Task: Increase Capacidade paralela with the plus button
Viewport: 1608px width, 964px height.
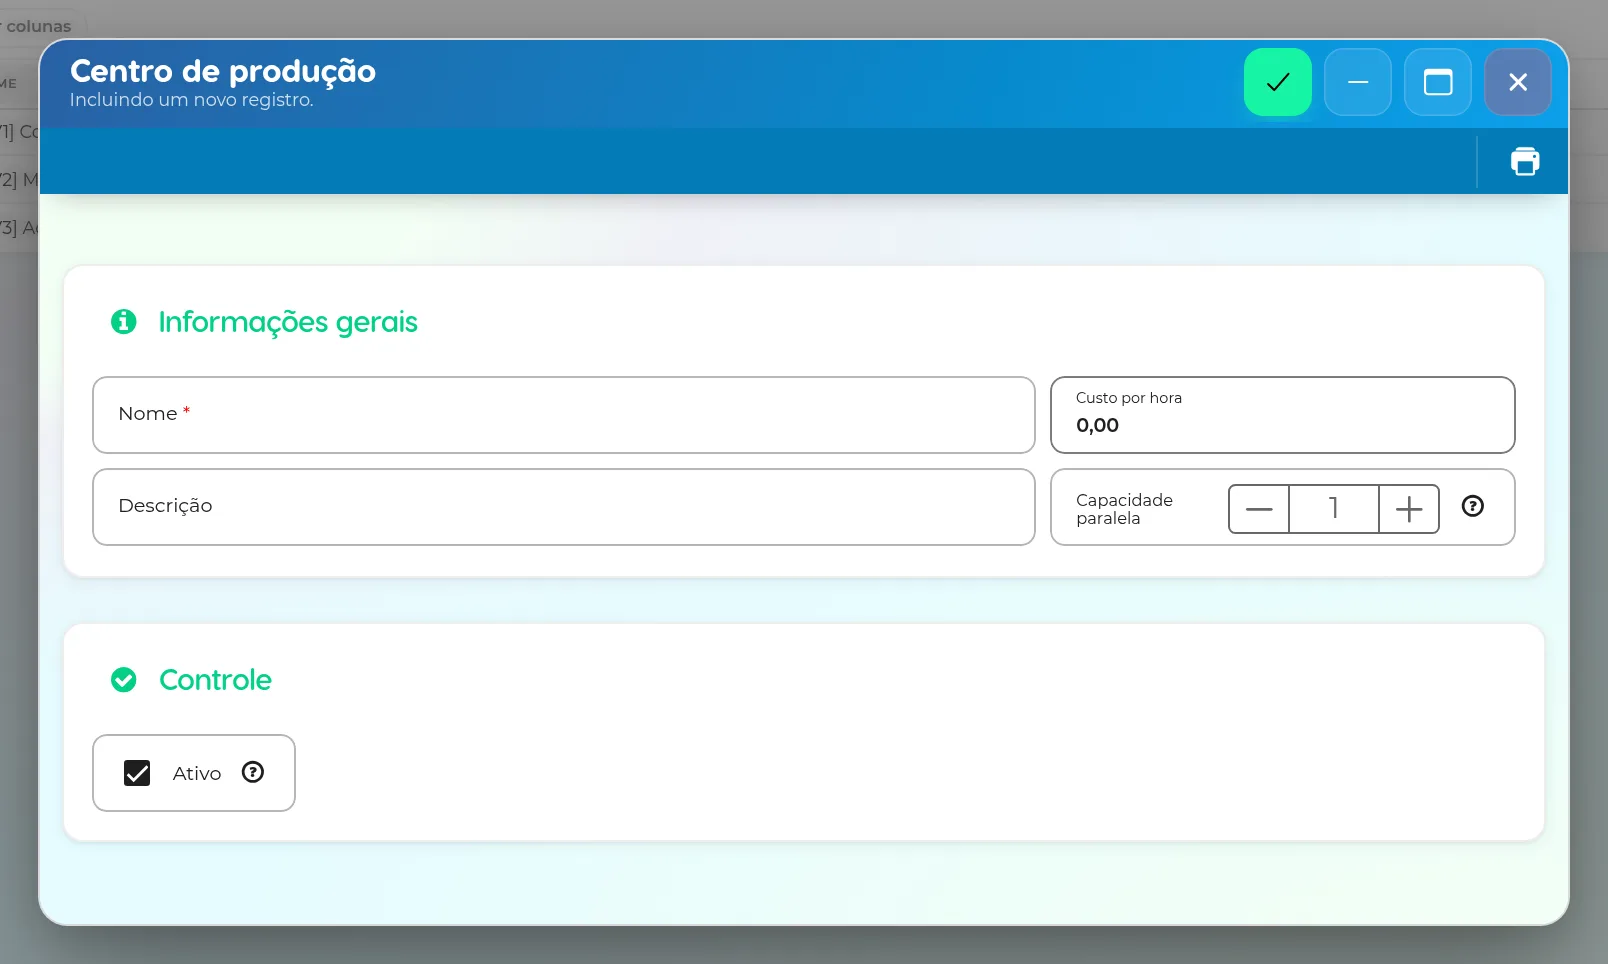Action: click(x=1408, y=509)
